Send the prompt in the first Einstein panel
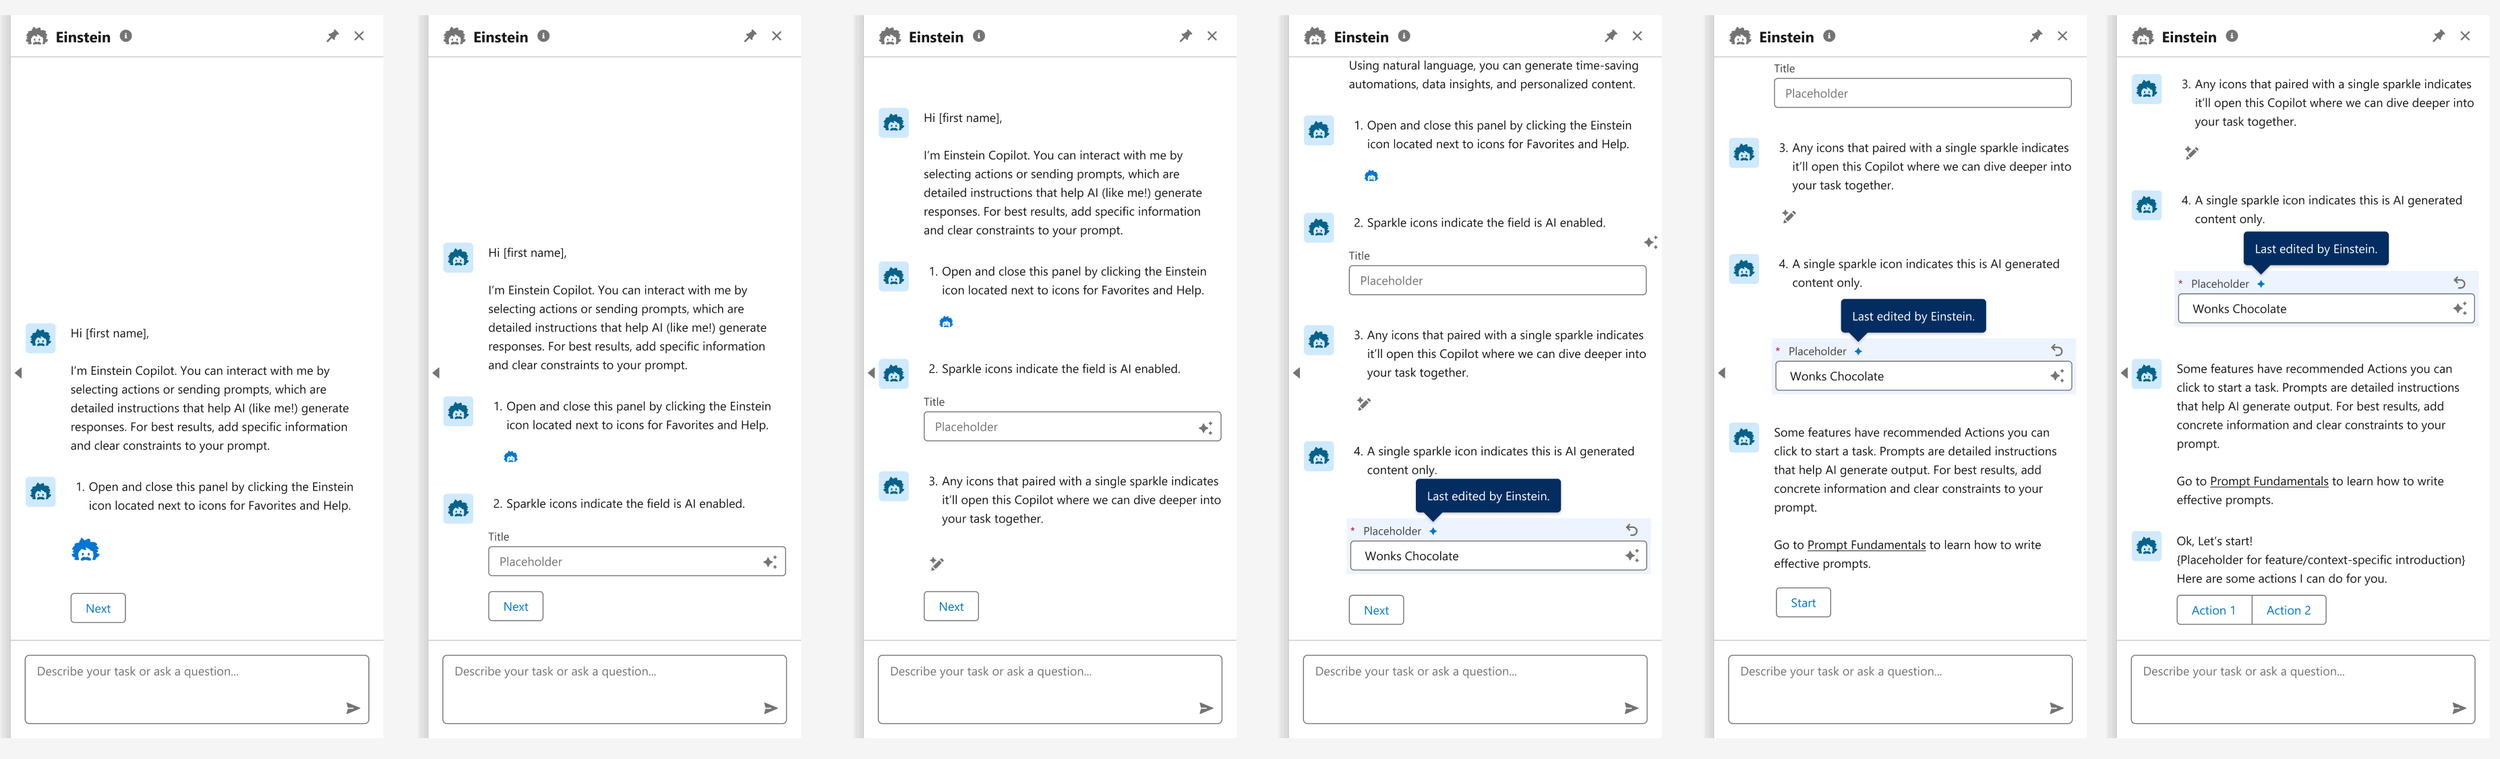 tap(353, 708)
